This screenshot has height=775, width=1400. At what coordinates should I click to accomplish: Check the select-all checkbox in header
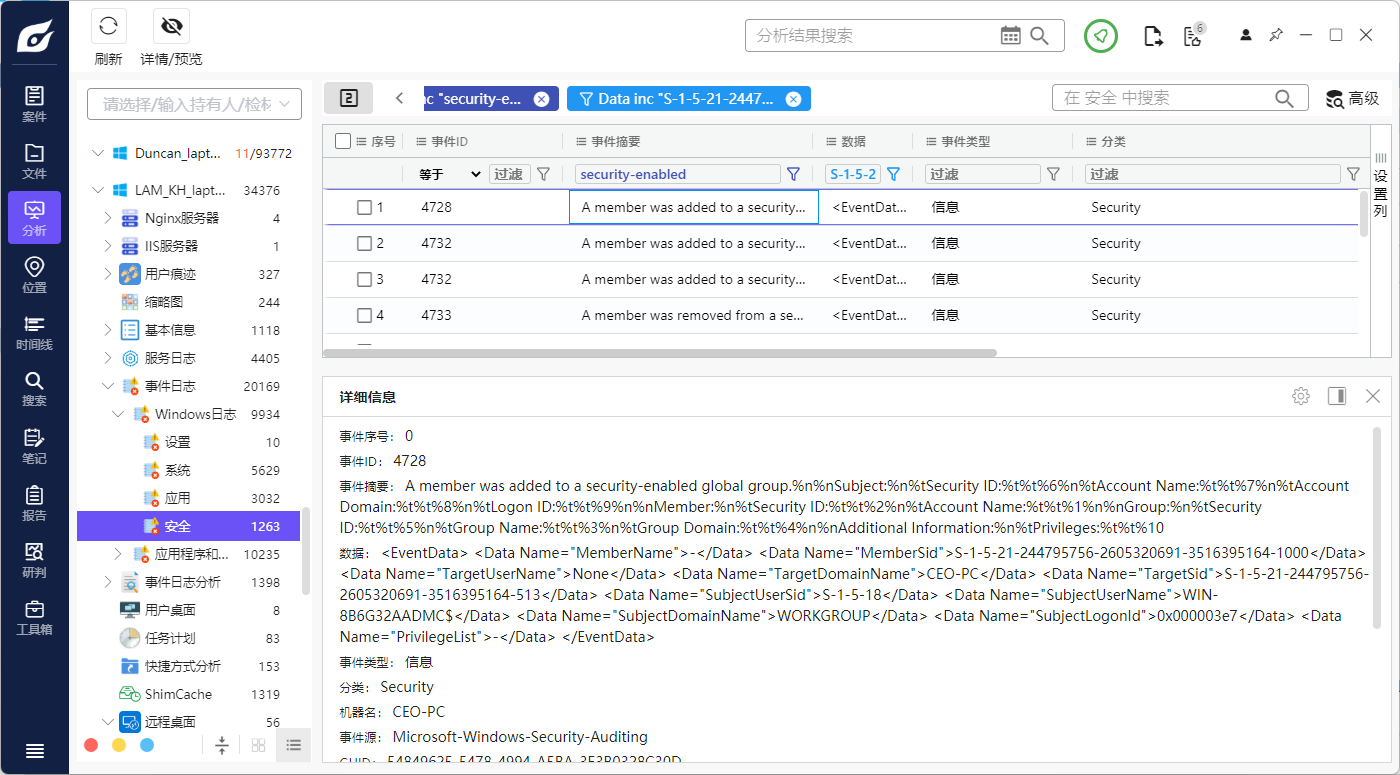click(343, 141)
